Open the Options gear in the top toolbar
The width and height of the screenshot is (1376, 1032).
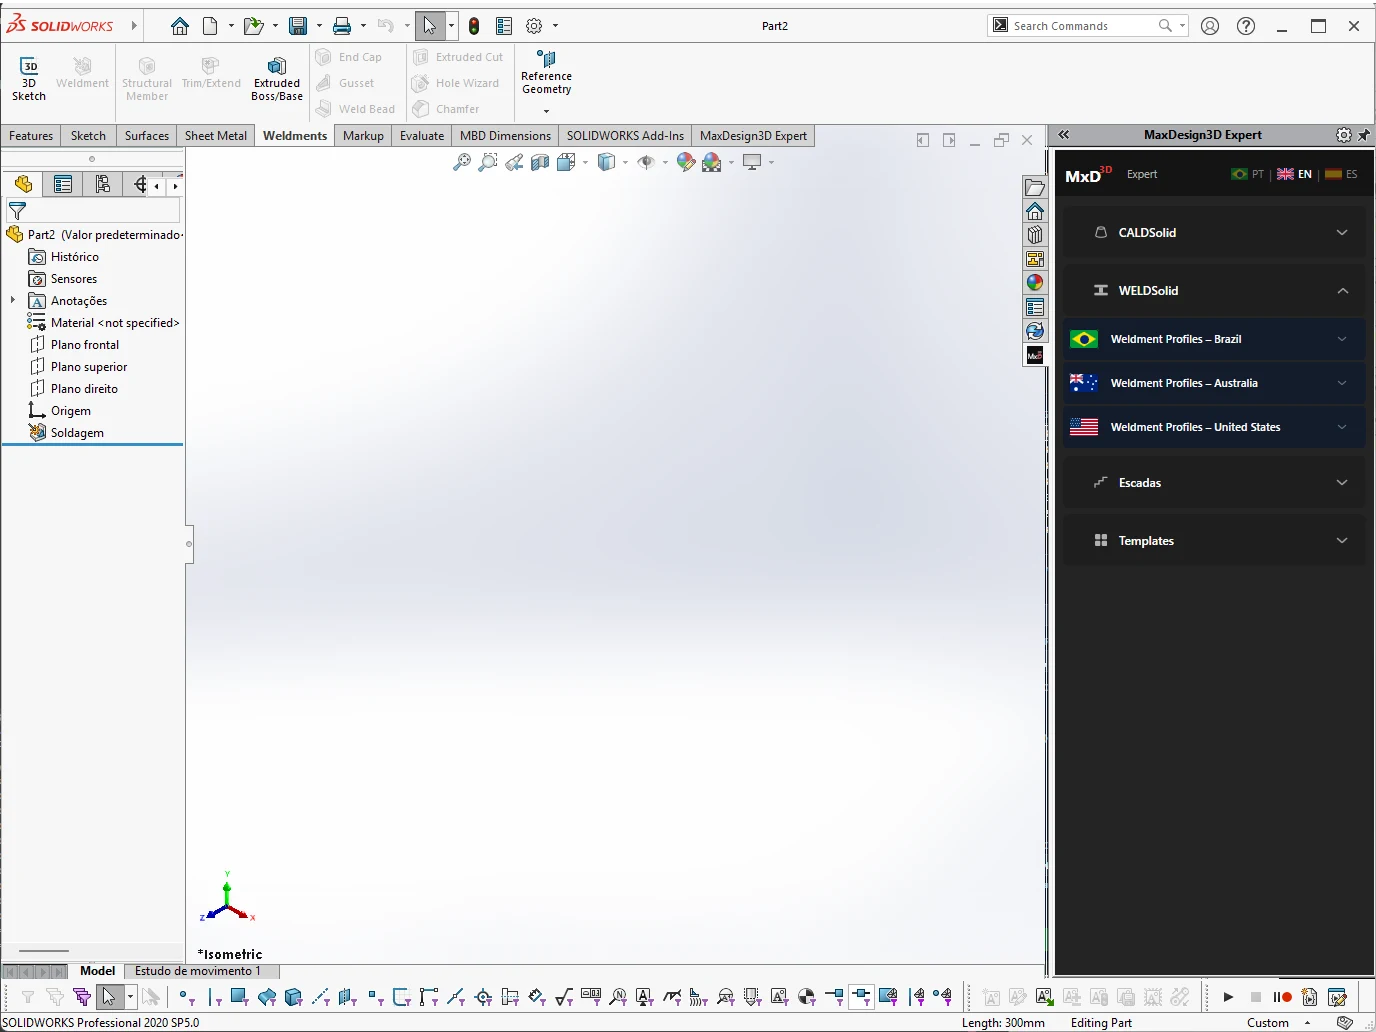point(534,26)
